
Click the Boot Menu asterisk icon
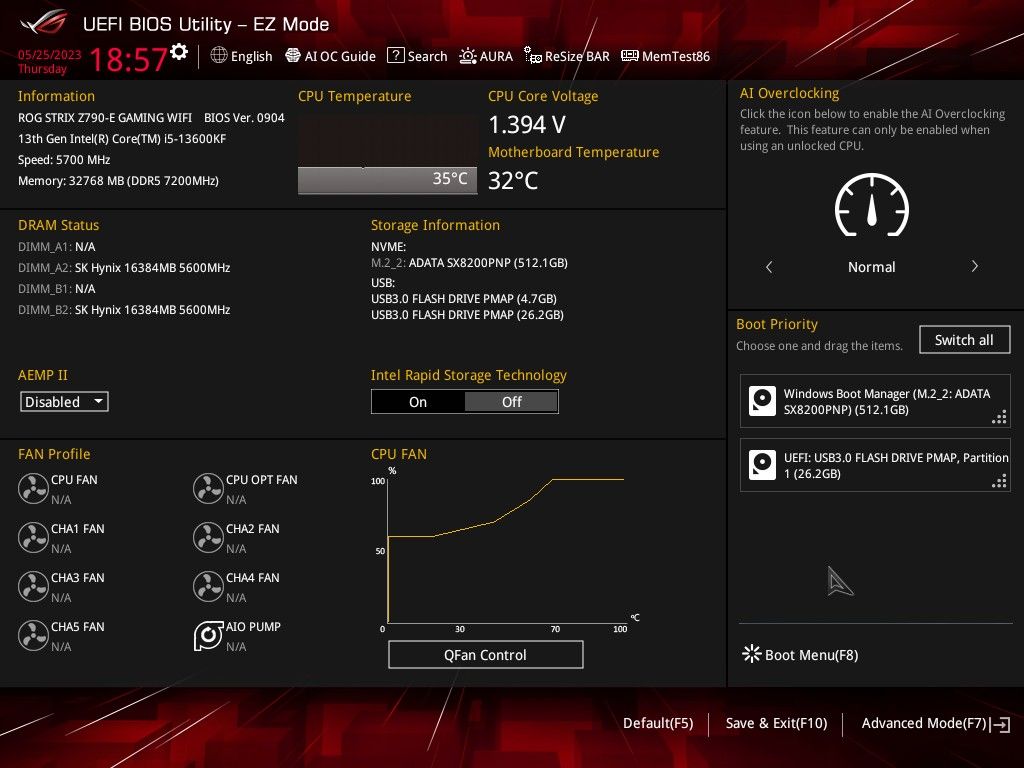(752, 654)
